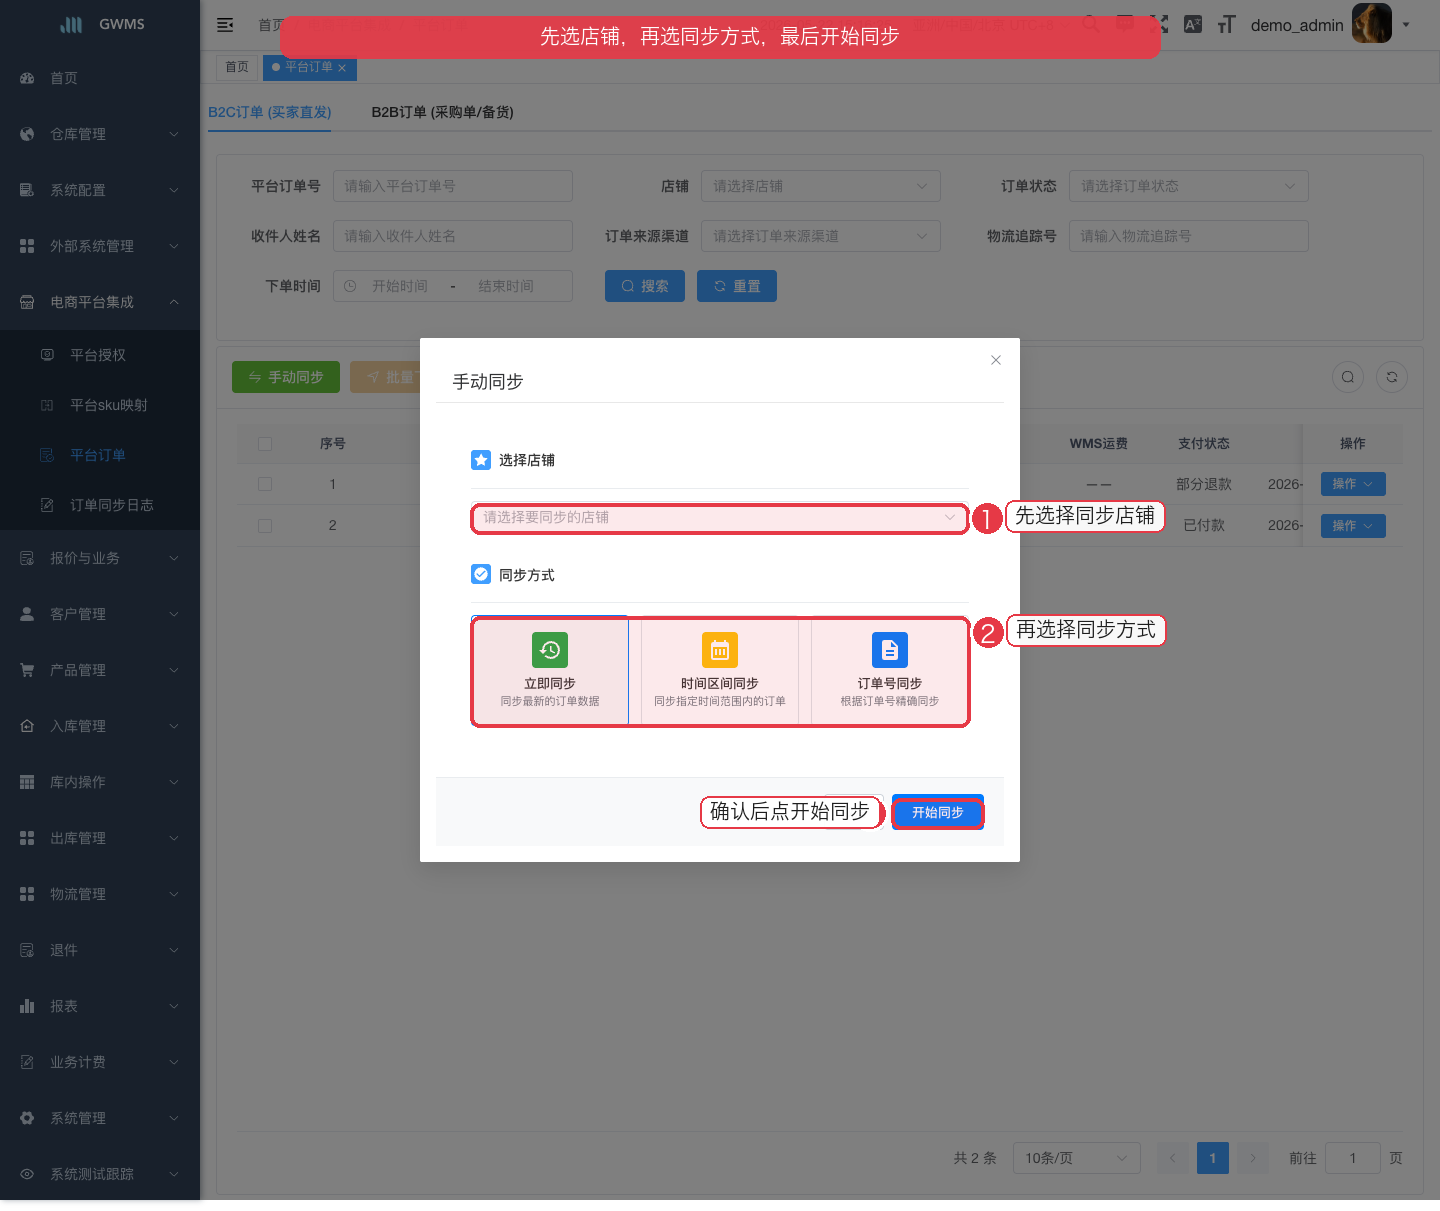Close the 手动同步 dialog with the X

(996, 360)
